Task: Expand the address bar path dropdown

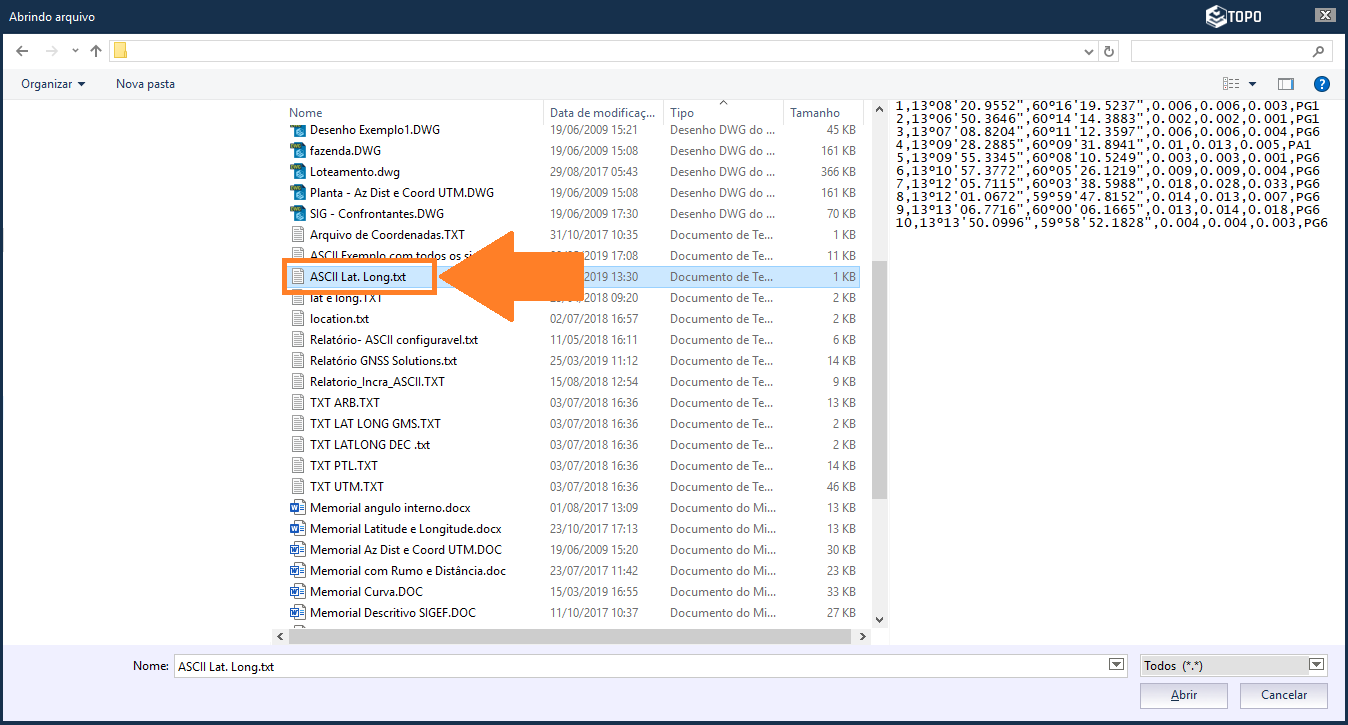Action: coord(1089,51)
